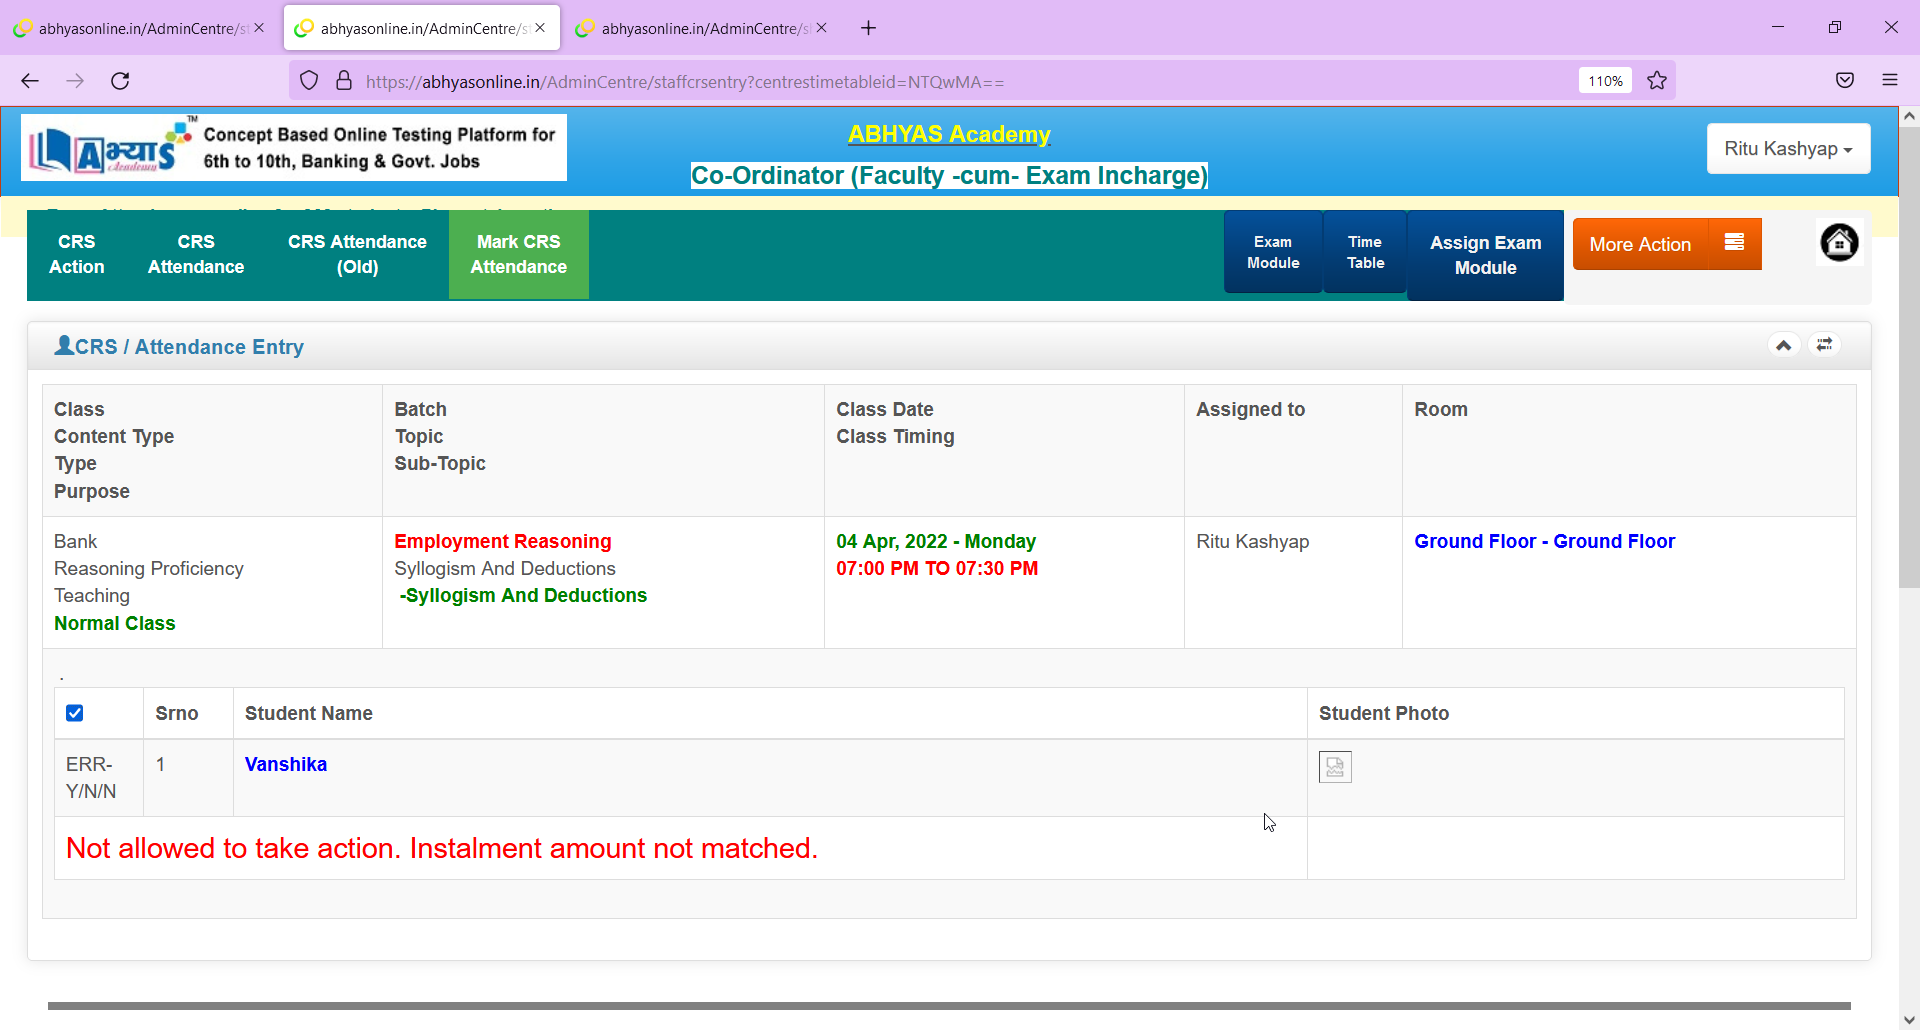
Task: Click the home icon in header
Action: pos(1839,243)
